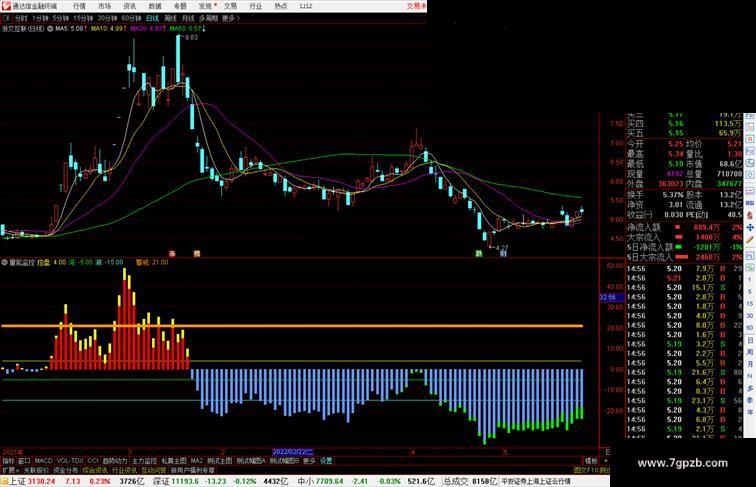
Task: Select the 月线 monthly chart tab
Action: coord(188,18)
